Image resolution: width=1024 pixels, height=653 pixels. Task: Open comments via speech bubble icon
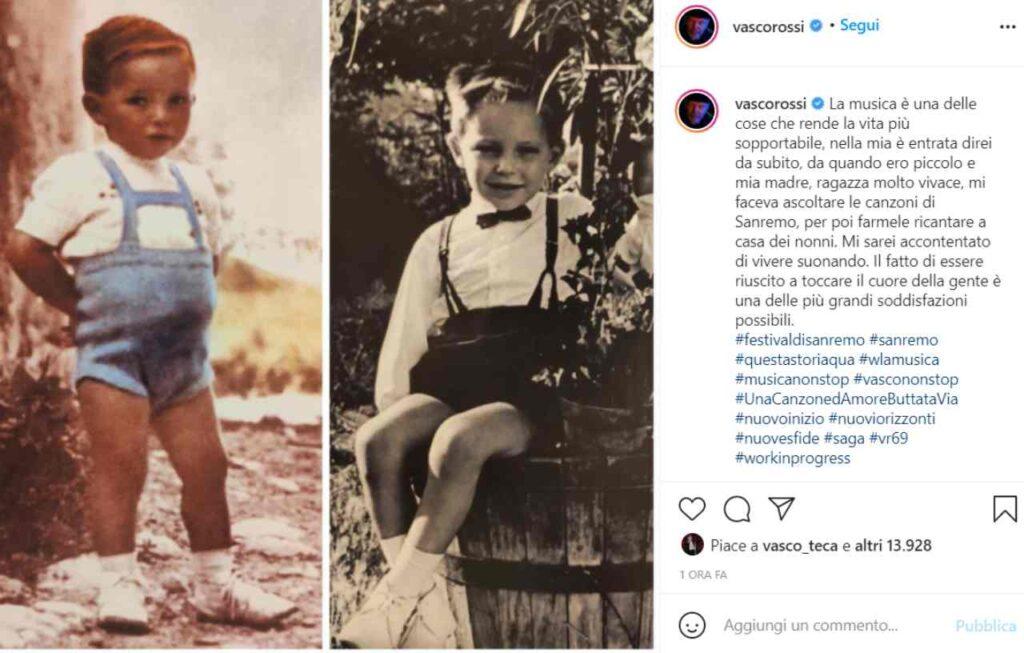click(x=737, y=509)
